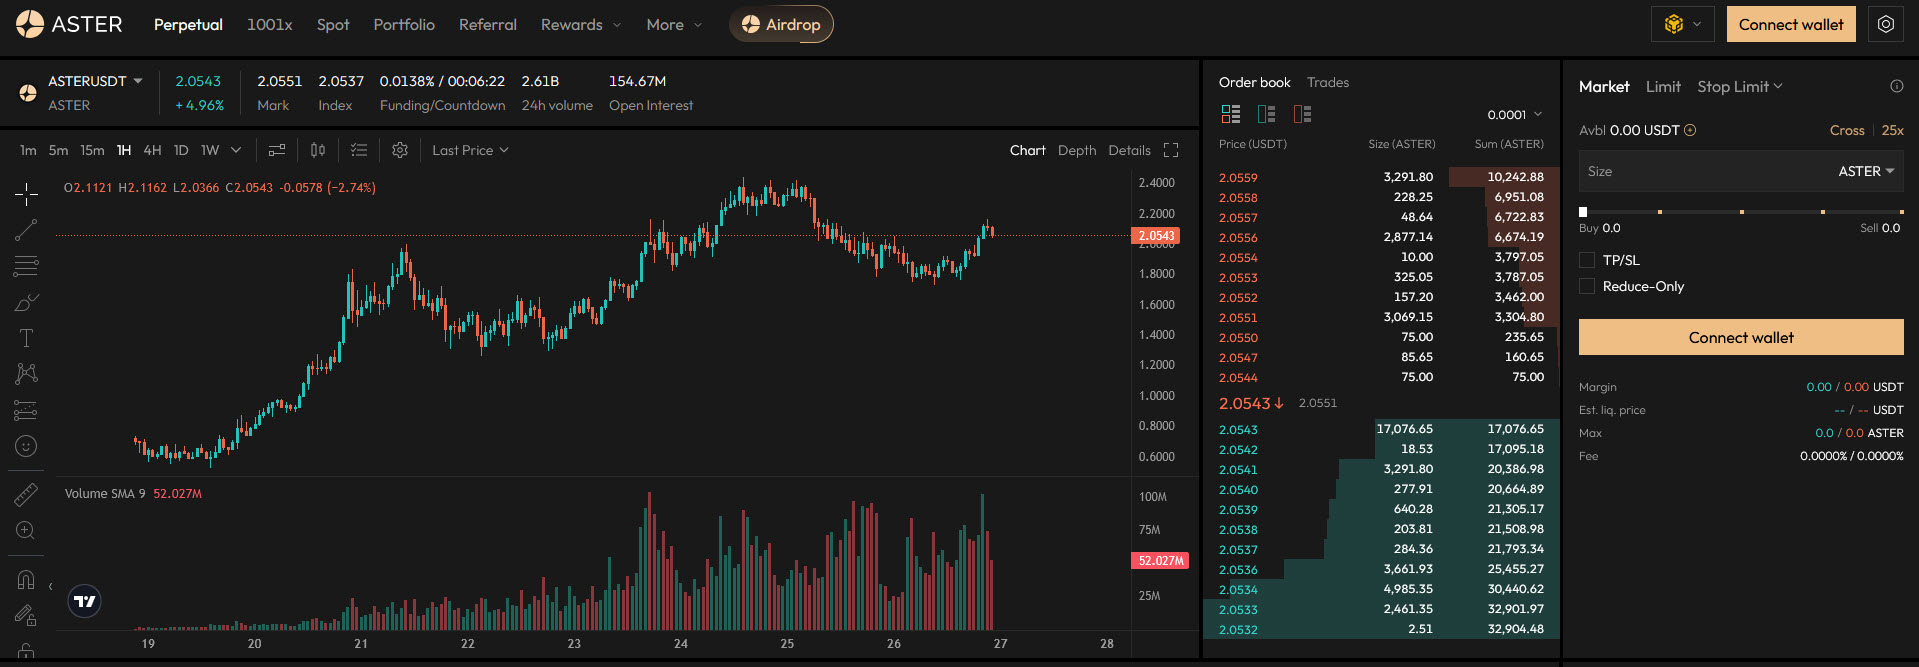
Task: Switch to the Limit order tab
Action: click(x=1663, y=87)
